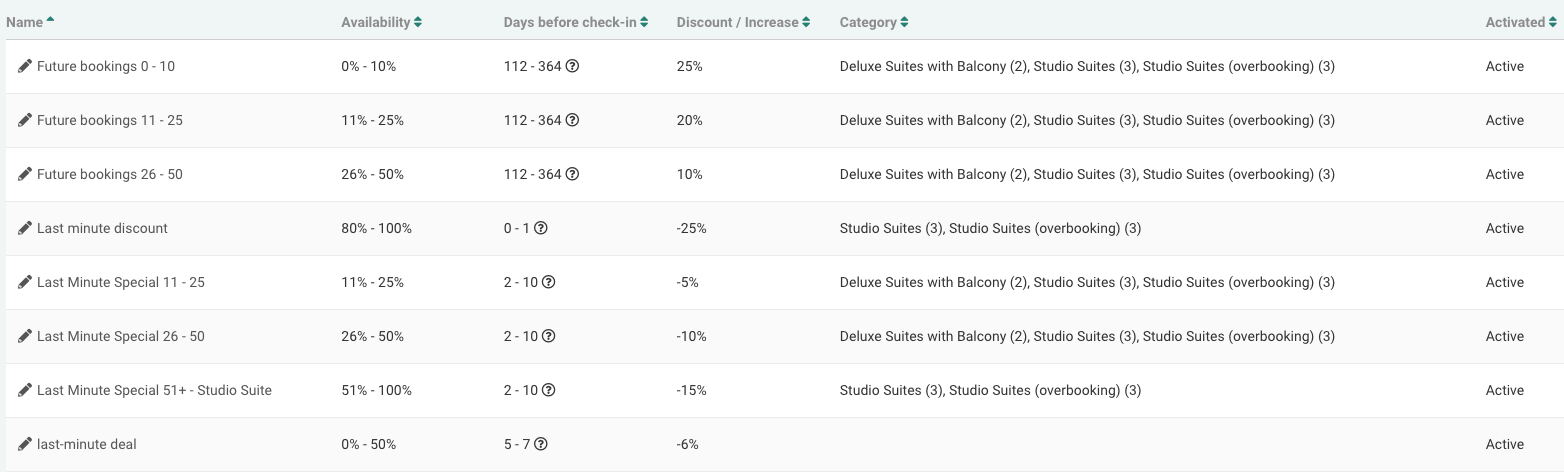
Task: Click help icon beside 0 - 1 days
Action: [x=541, y=228]
